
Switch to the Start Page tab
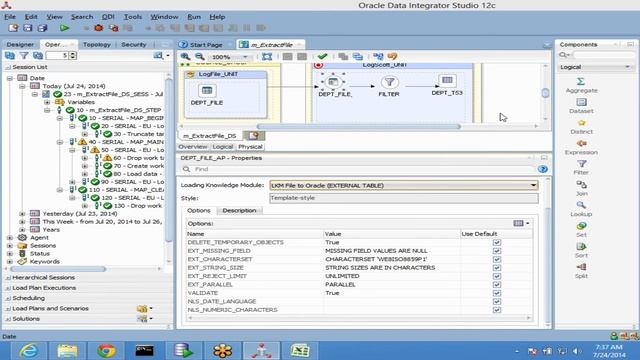tap(205, 45)
